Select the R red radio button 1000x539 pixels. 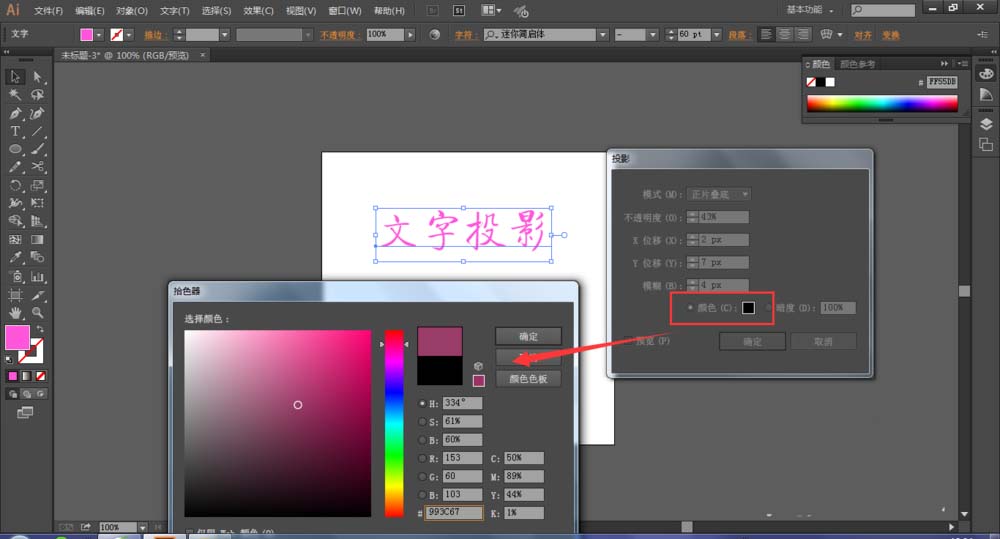click(422, 458)
